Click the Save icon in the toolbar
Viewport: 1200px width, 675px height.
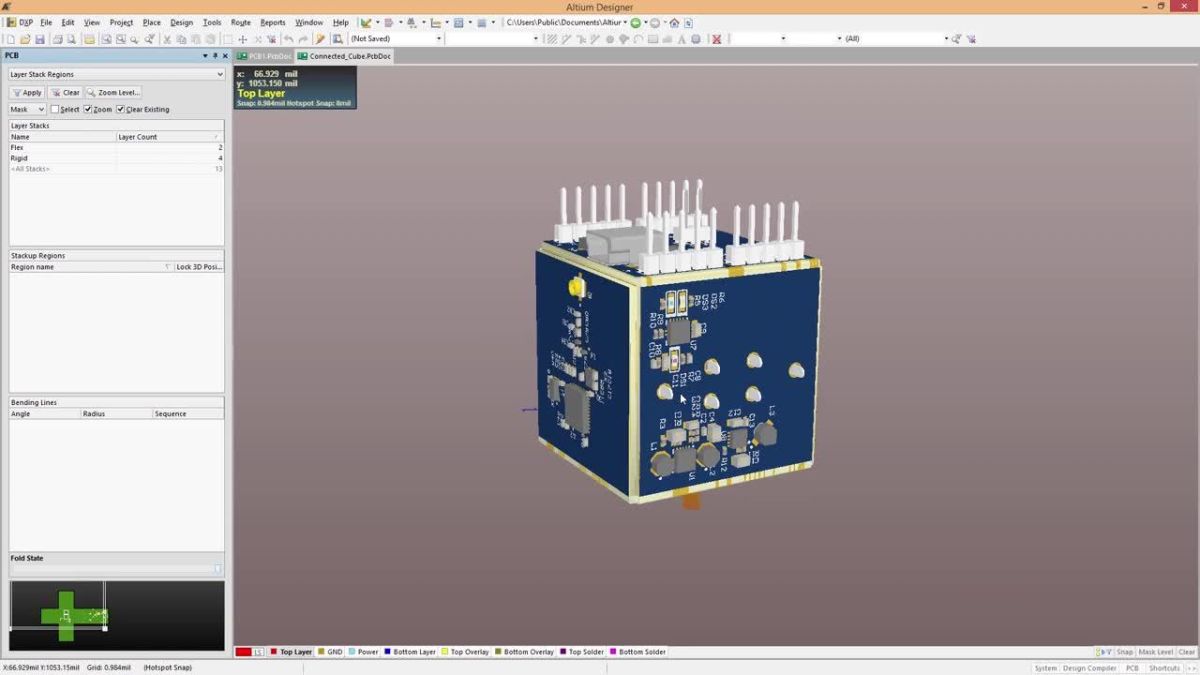(41, 38)
